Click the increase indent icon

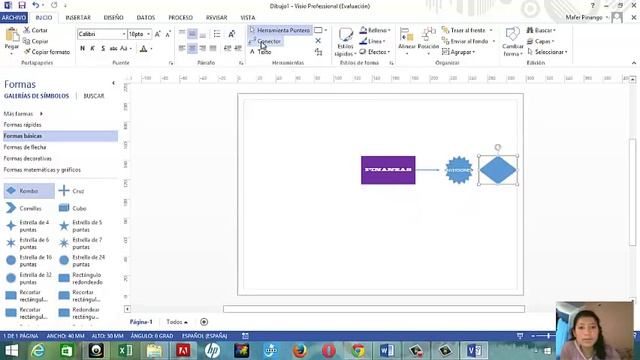(238, 48)
